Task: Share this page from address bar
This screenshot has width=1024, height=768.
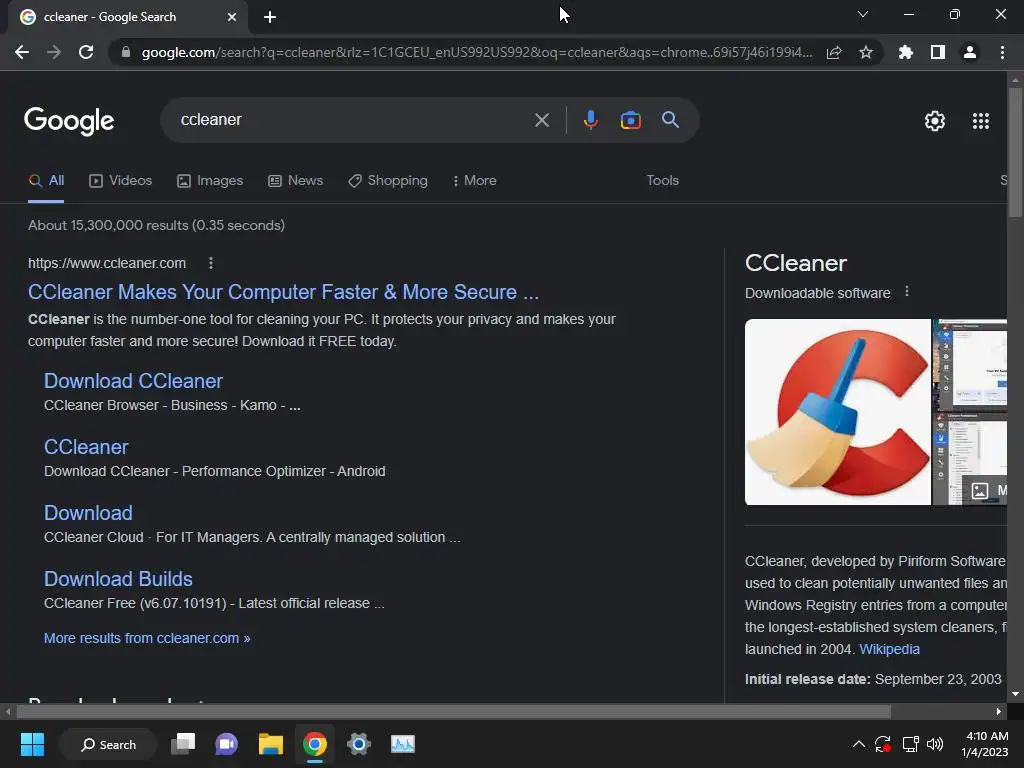Action: pos(834,52)
